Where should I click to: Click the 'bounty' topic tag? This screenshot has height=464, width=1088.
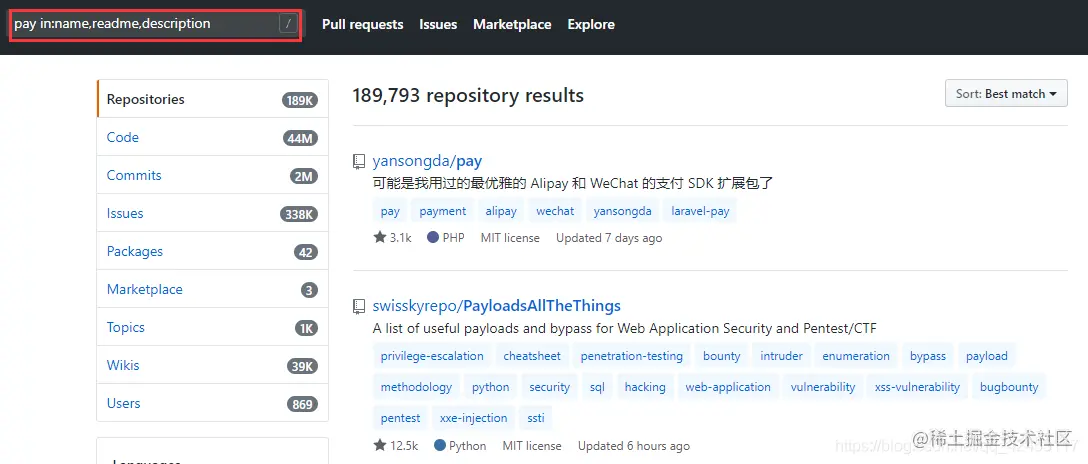[x=722, y=356]
